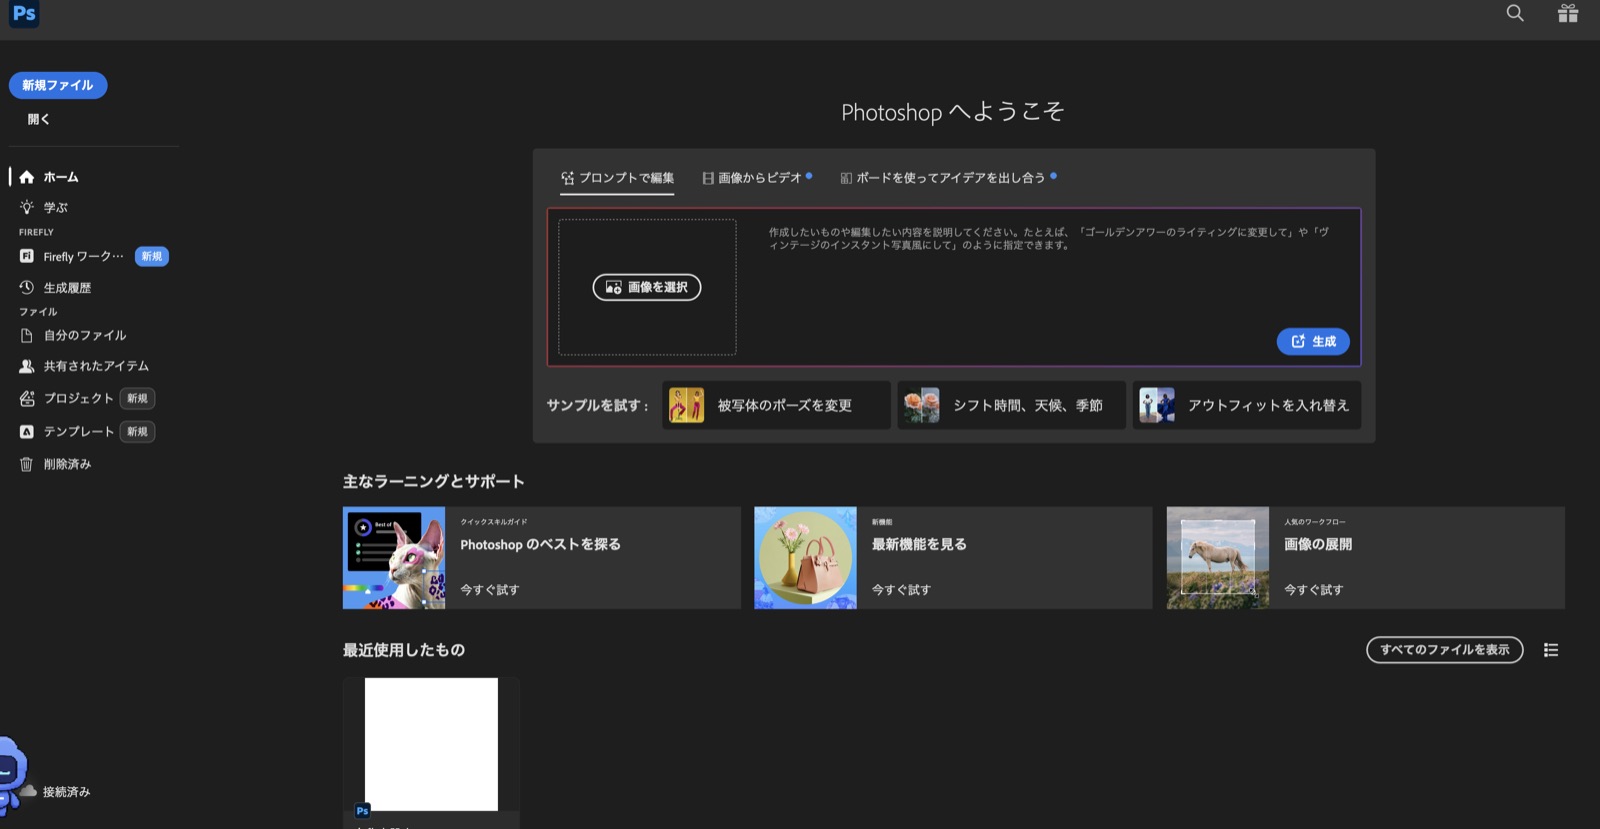This screenshot has height=829, width=1600.
Task: Click the 画像を選択 button
Action: 647,287
